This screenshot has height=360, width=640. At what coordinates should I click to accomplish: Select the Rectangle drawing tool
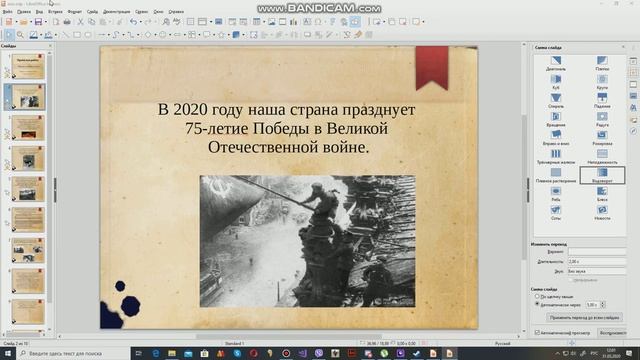77,35
